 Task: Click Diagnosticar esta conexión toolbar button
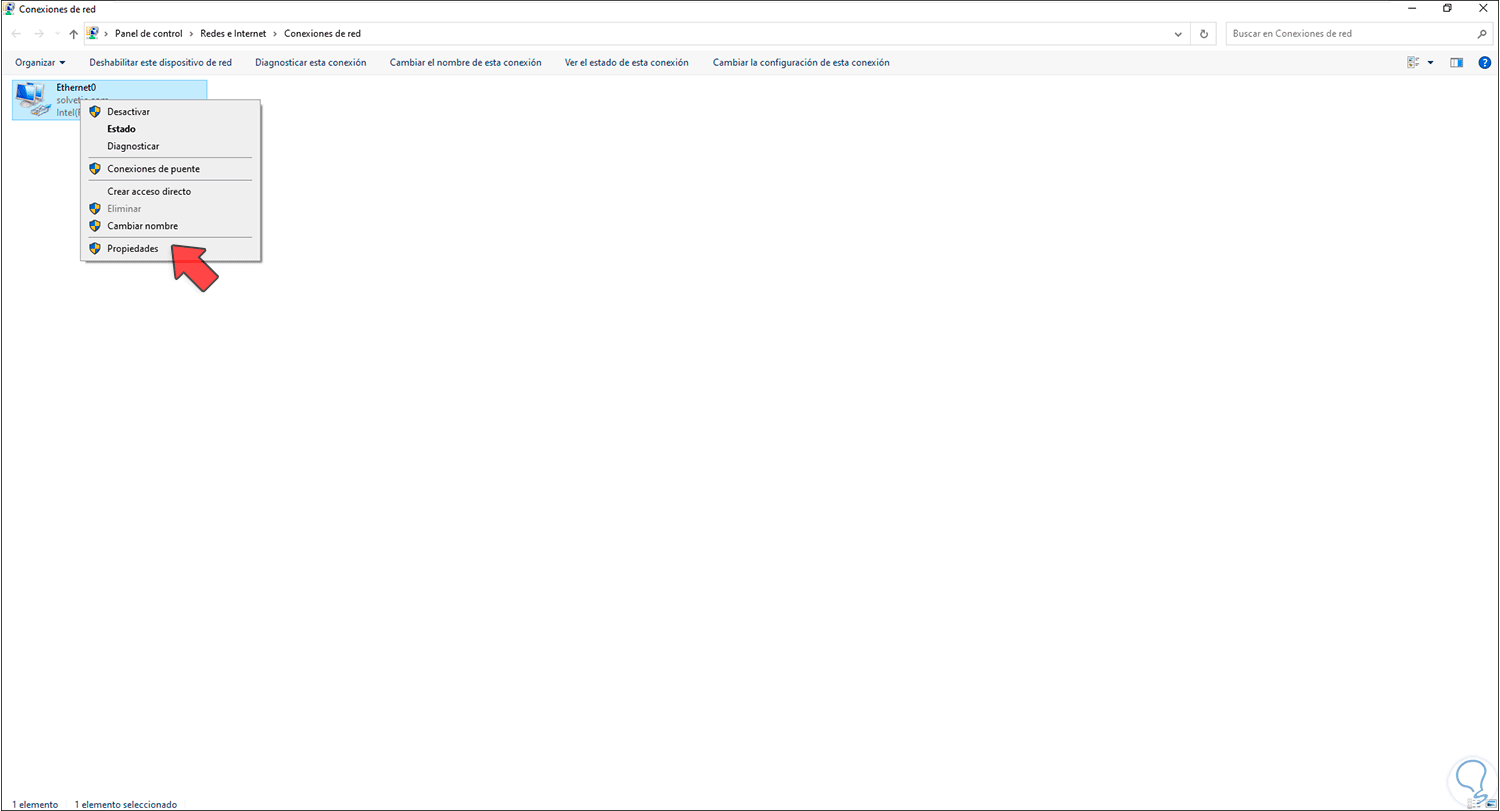click(x=311, y=62)
